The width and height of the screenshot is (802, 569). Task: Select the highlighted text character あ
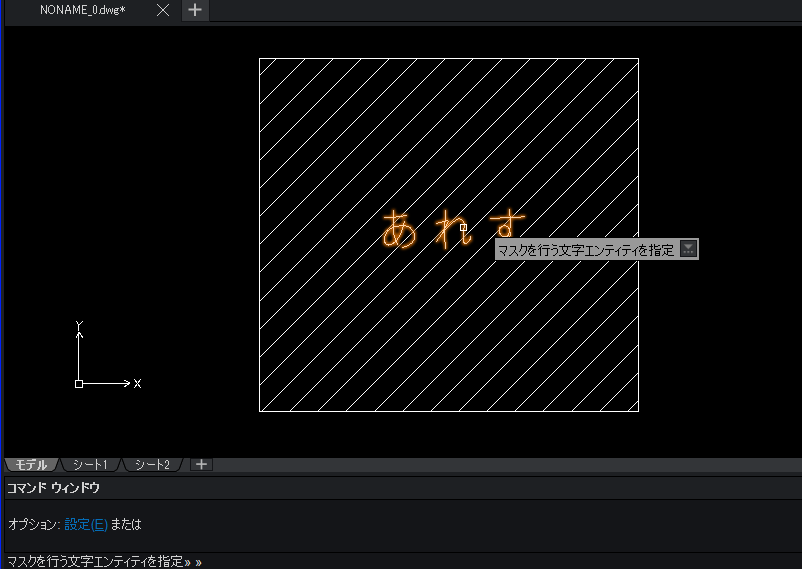[x=399, y=229]
